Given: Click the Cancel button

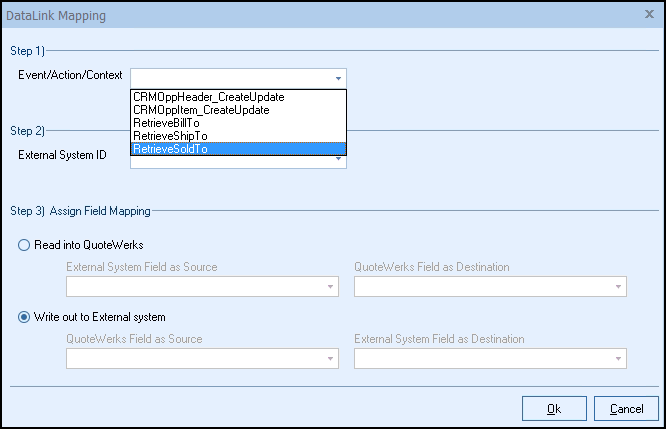Looking at the screenshot, I should pos(626,408).
